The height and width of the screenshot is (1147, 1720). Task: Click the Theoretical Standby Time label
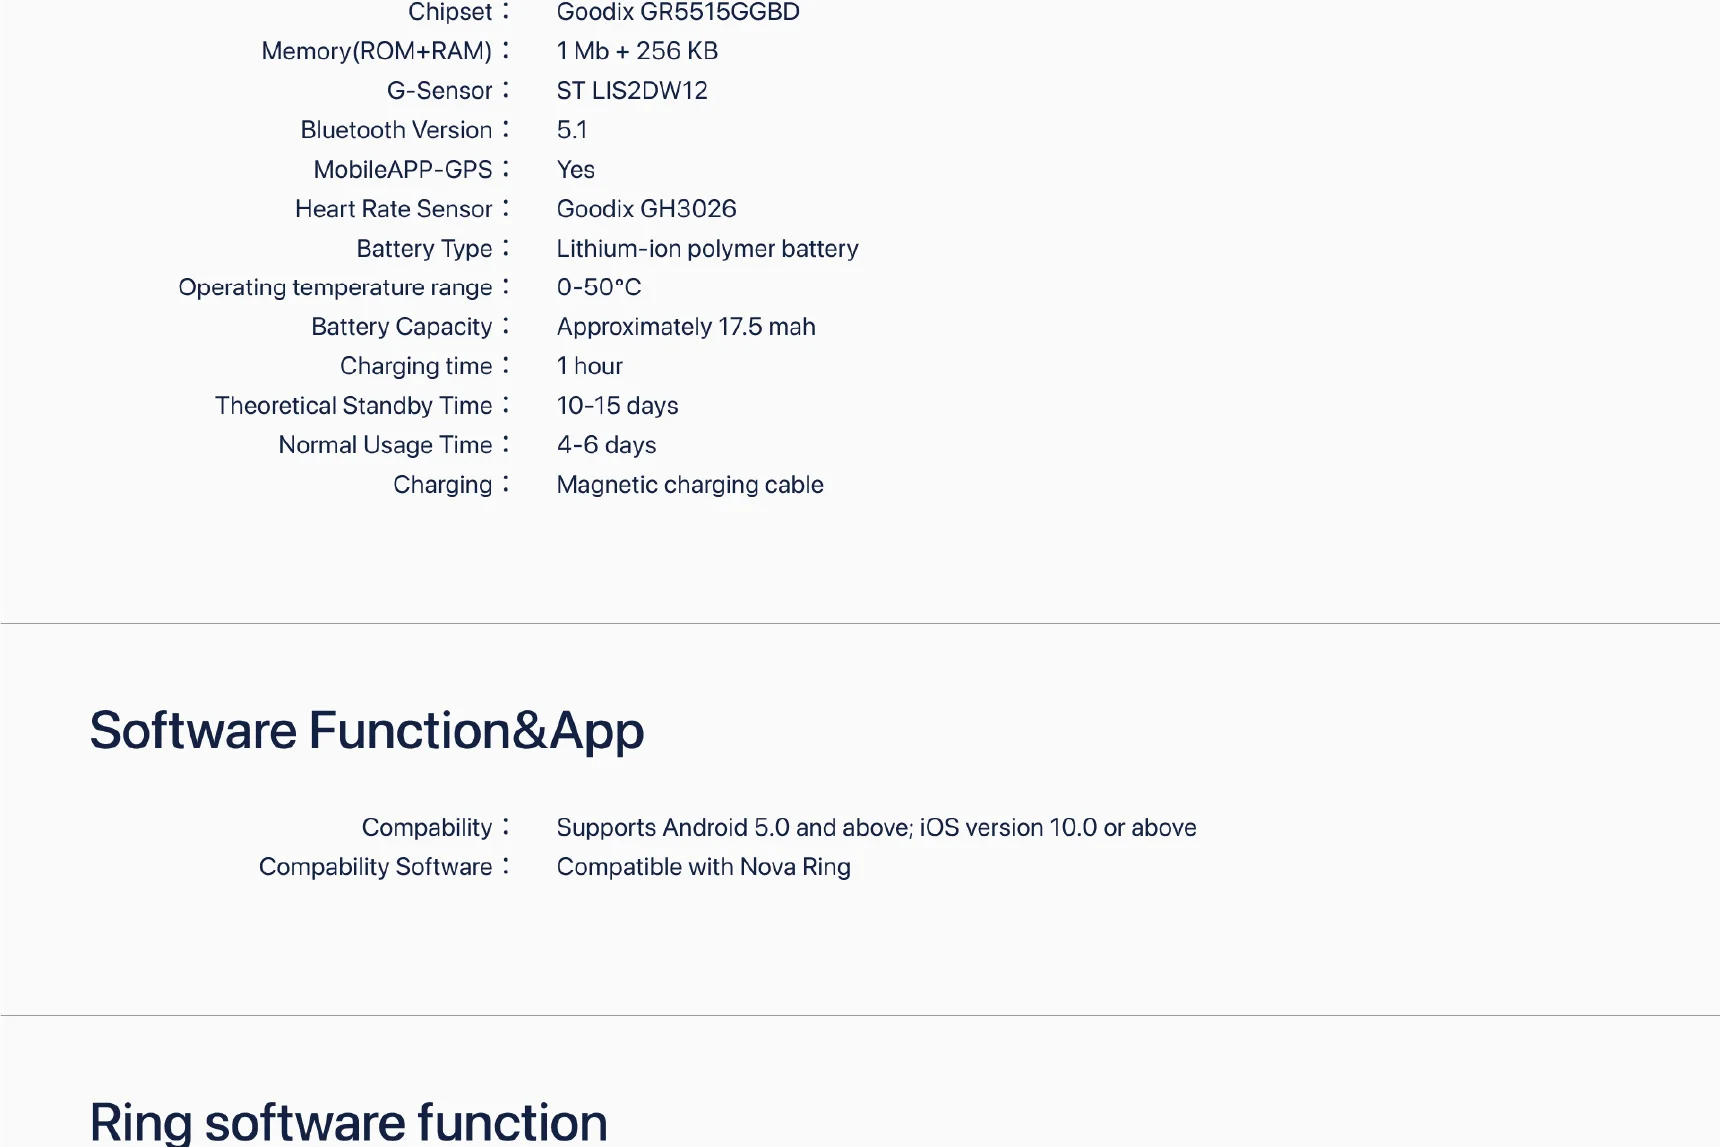pyautogui.click(x=353, y=405)
